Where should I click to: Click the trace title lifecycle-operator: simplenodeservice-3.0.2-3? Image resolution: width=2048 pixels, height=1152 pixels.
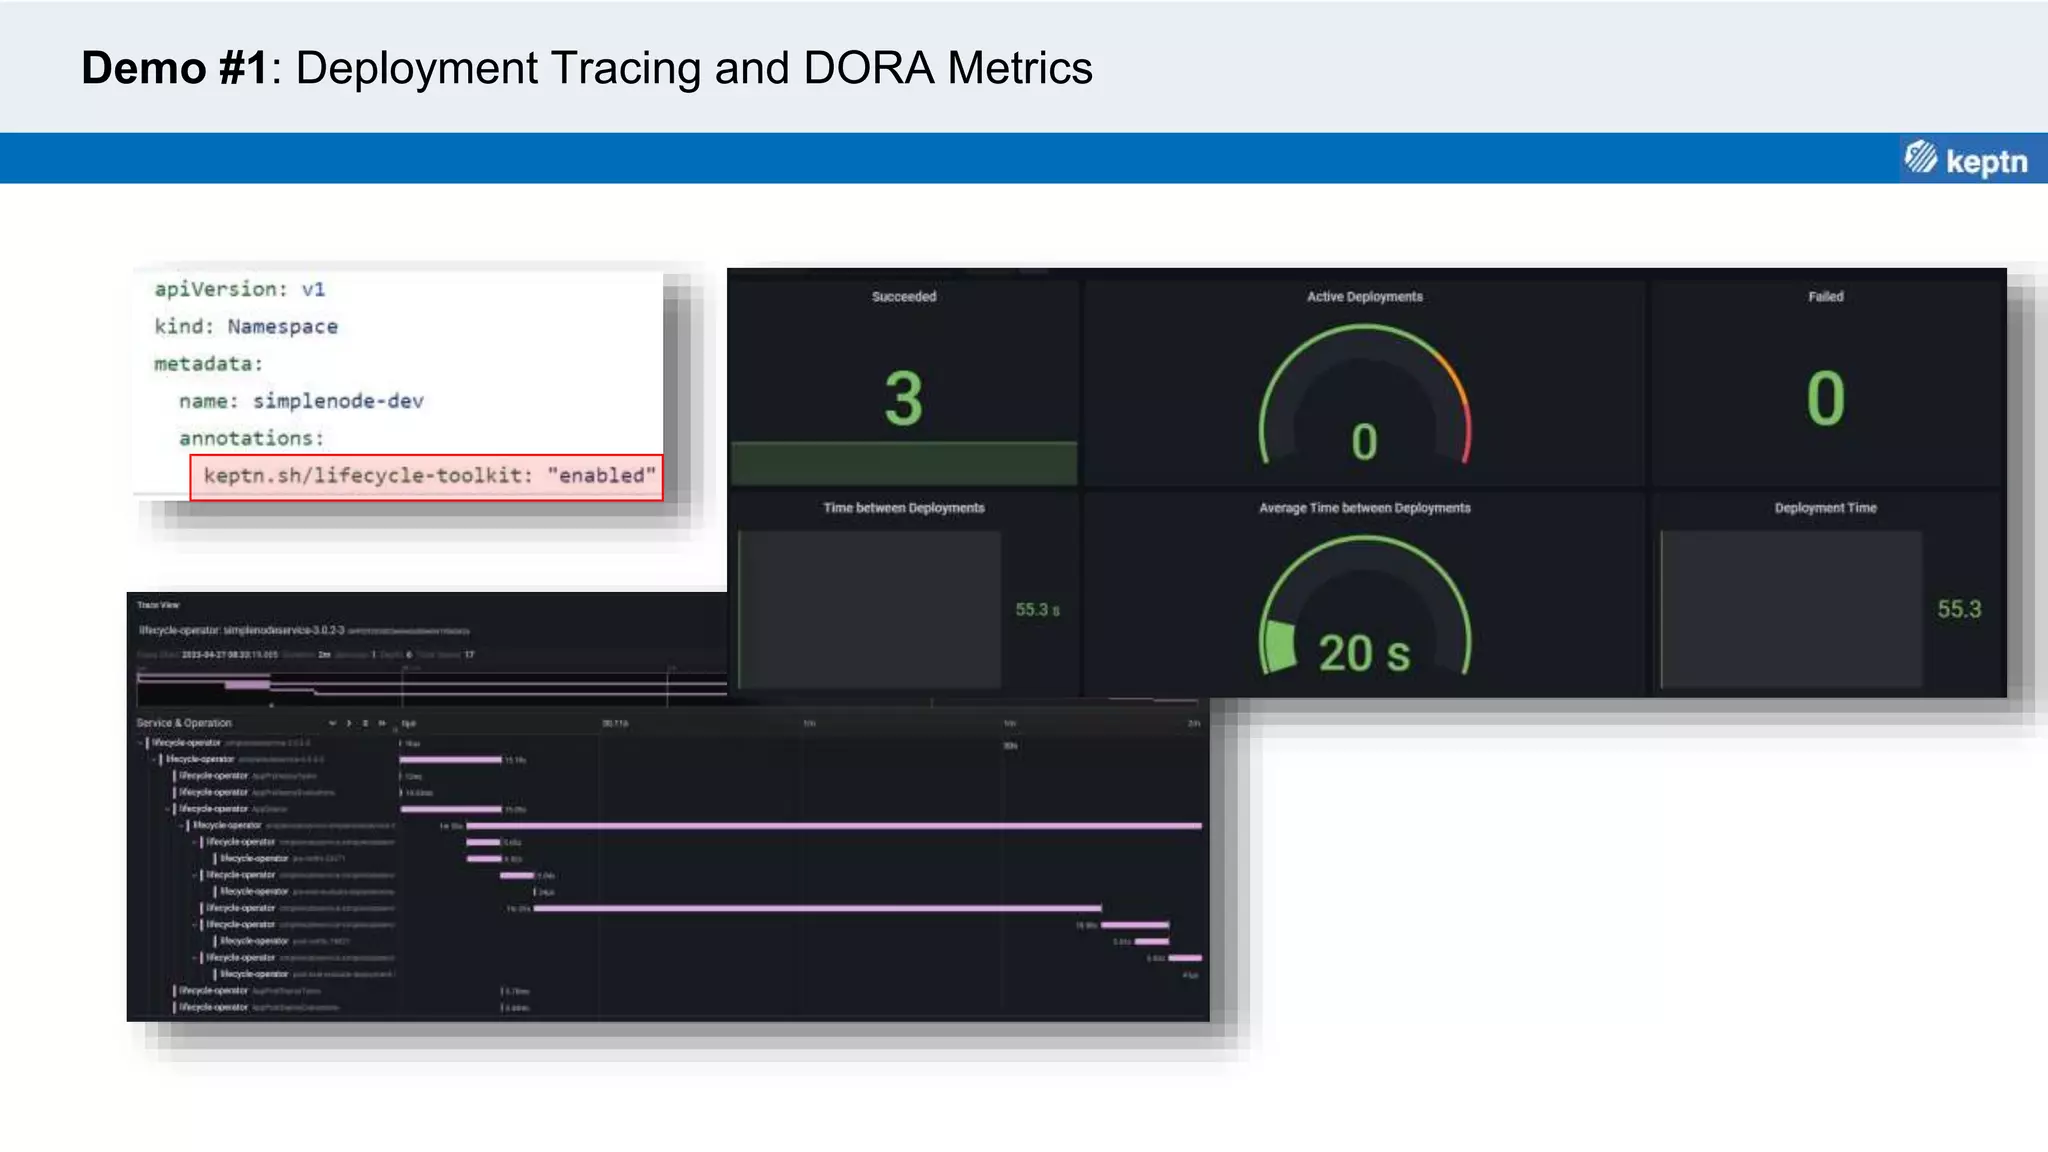(241, 631)
